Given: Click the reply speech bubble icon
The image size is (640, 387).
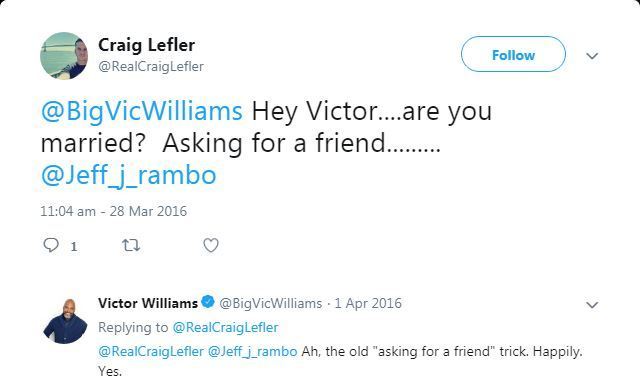Looking at the screenshot, I should pyautogui.click(x=51, y=245).
